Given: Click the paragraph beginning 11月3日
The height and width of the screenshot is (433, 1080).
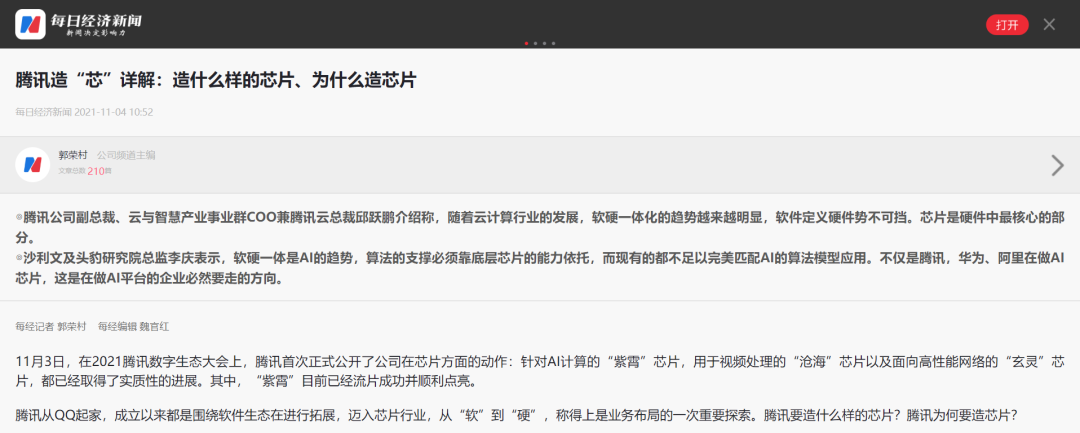Looking at the screenshot, I should (540, 370).
